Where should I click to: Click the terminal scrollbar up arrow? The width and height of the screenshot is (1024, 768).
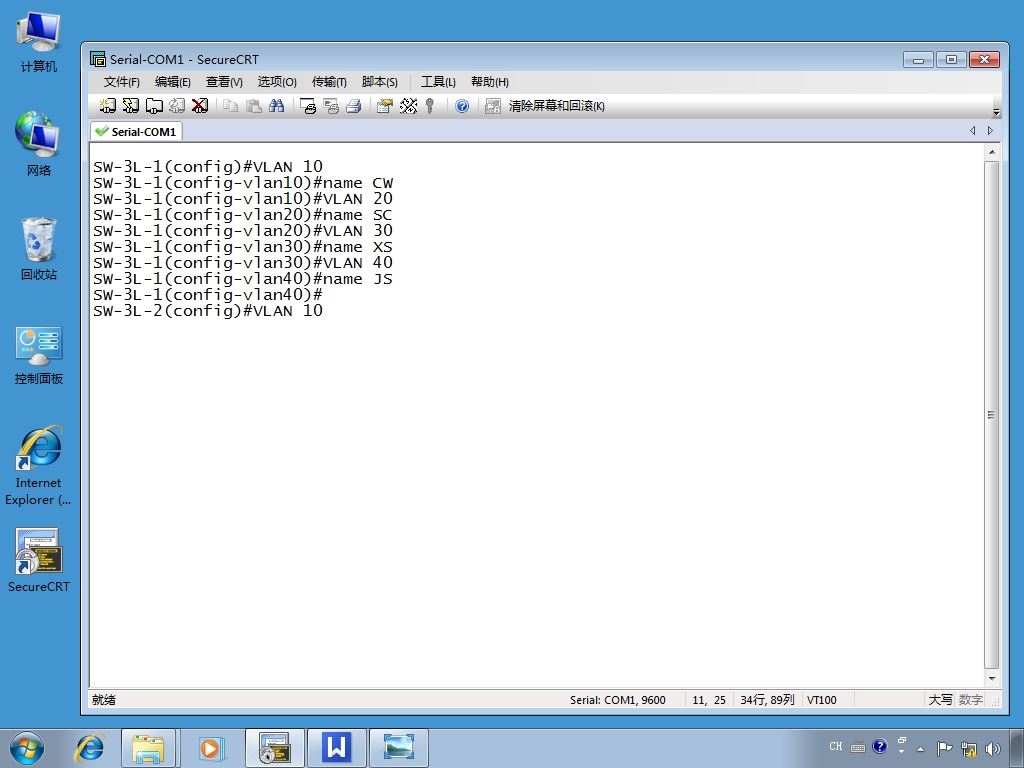991,152
